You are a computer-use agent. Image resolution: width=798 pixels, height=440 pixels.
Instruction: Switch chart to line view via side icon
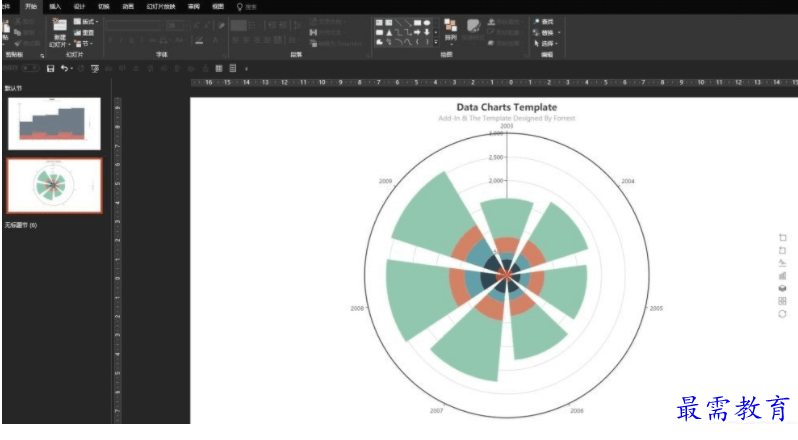pyautogui.click(x=782, y=262)
